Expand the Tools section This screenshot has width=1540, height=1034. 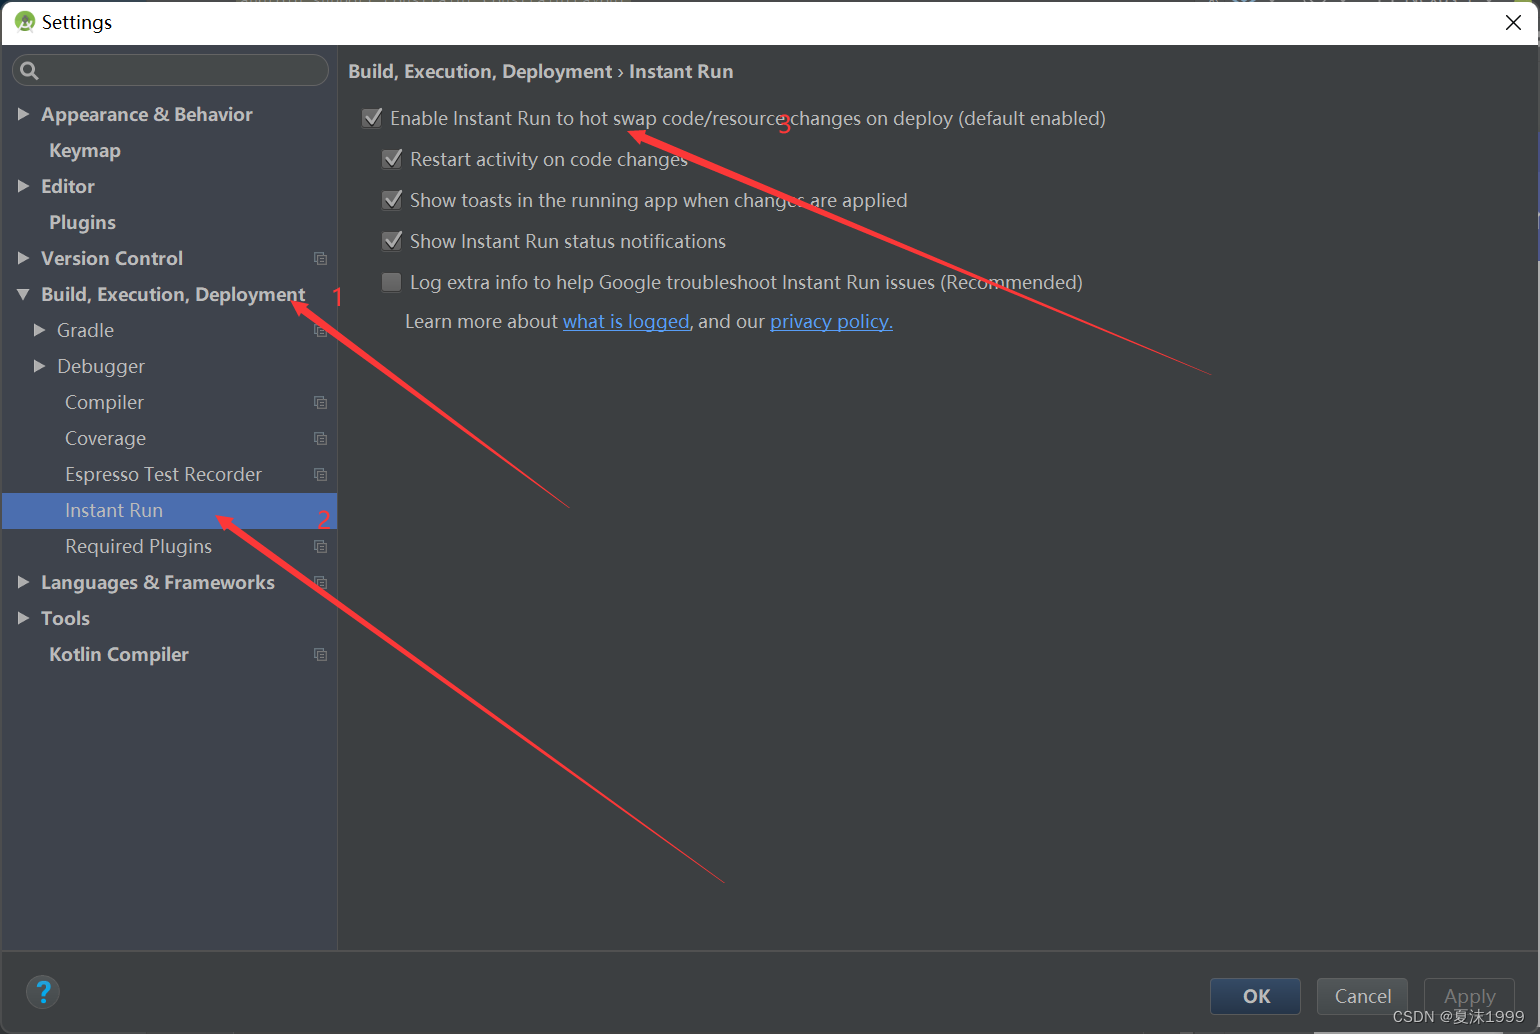(24, 618)
